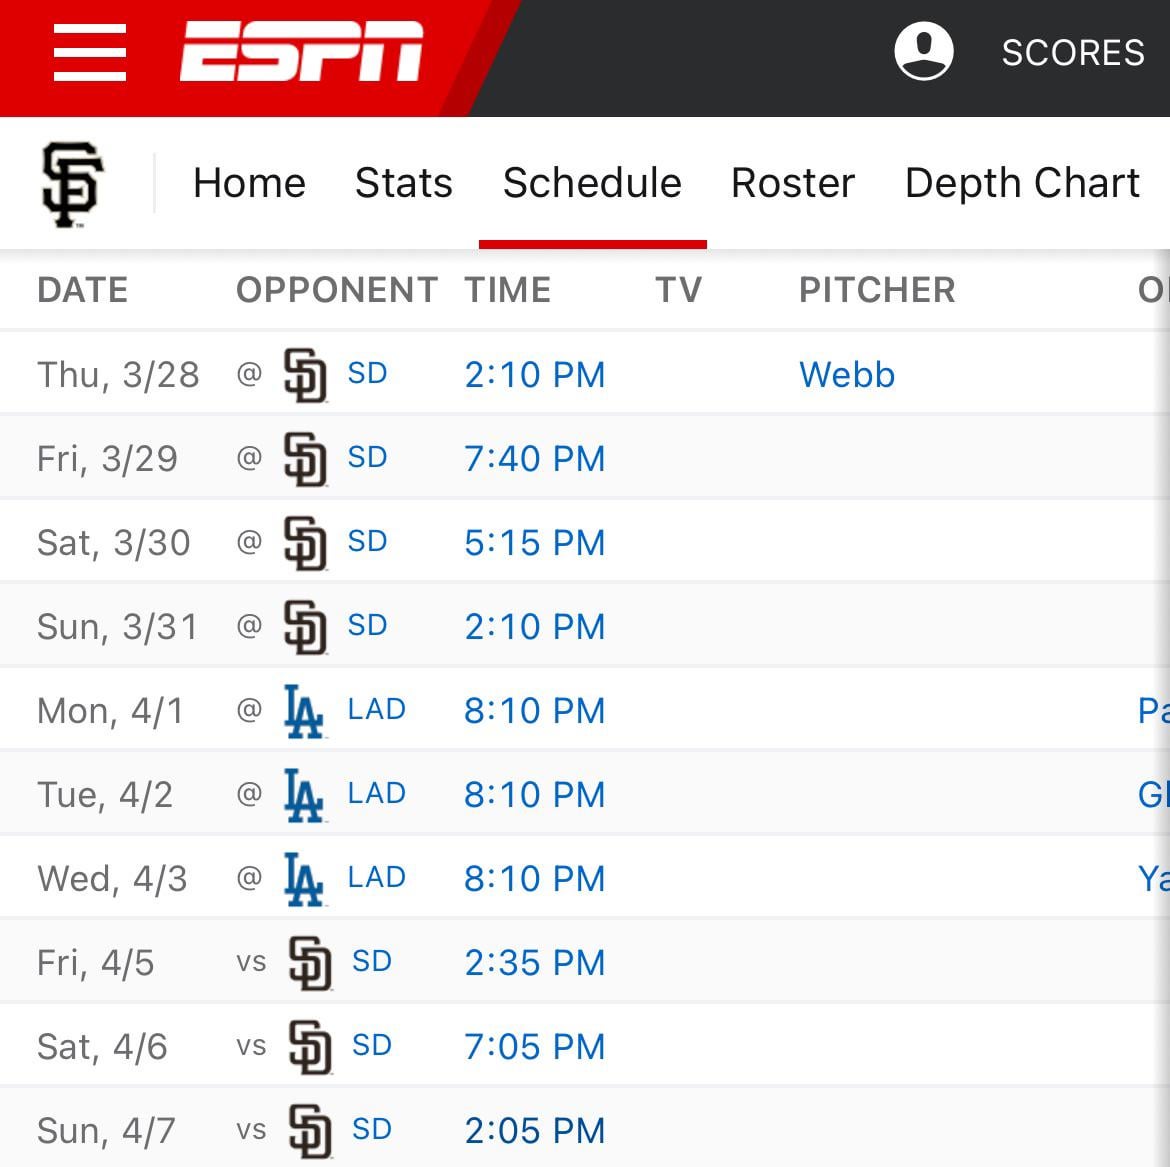Click the Dodgers logo for Wed, 4/3
This screenshot has height=1167, width=1170.
coord(304,879)
